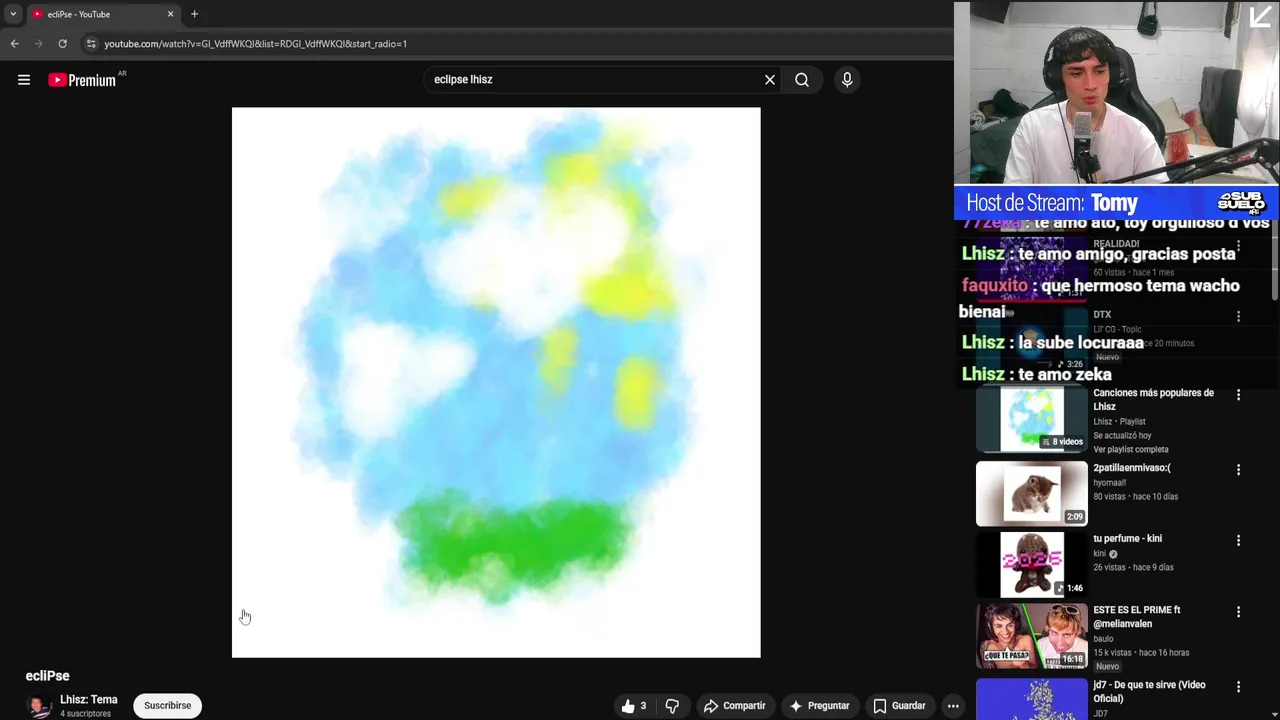Start voice search with microphone icon

(x=847, y=80)
